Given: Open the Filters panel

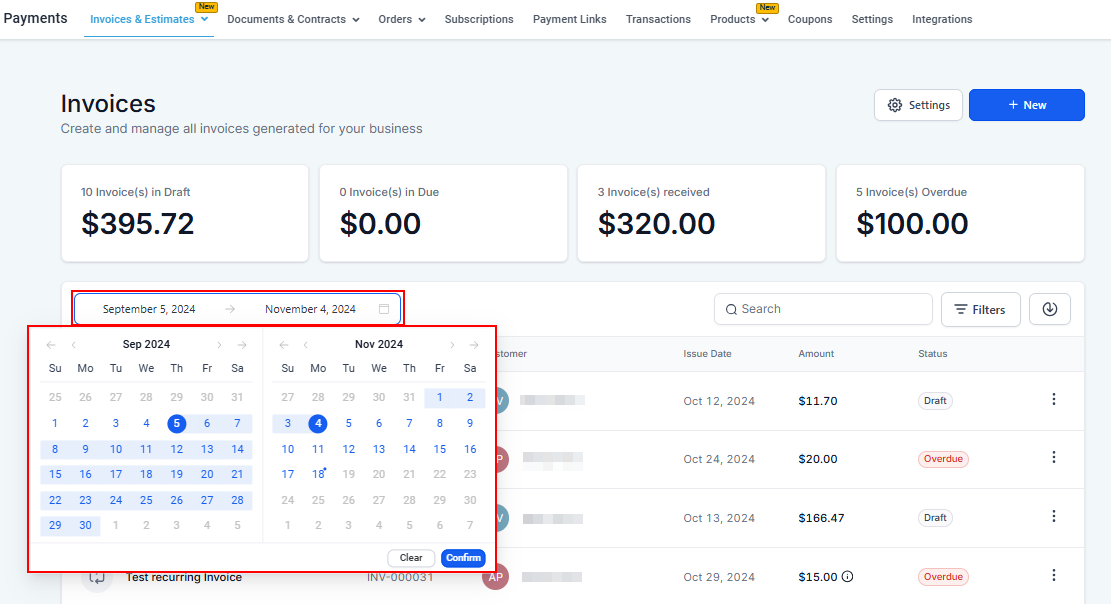Looking at the screenshot, I should tap(980, 310).
